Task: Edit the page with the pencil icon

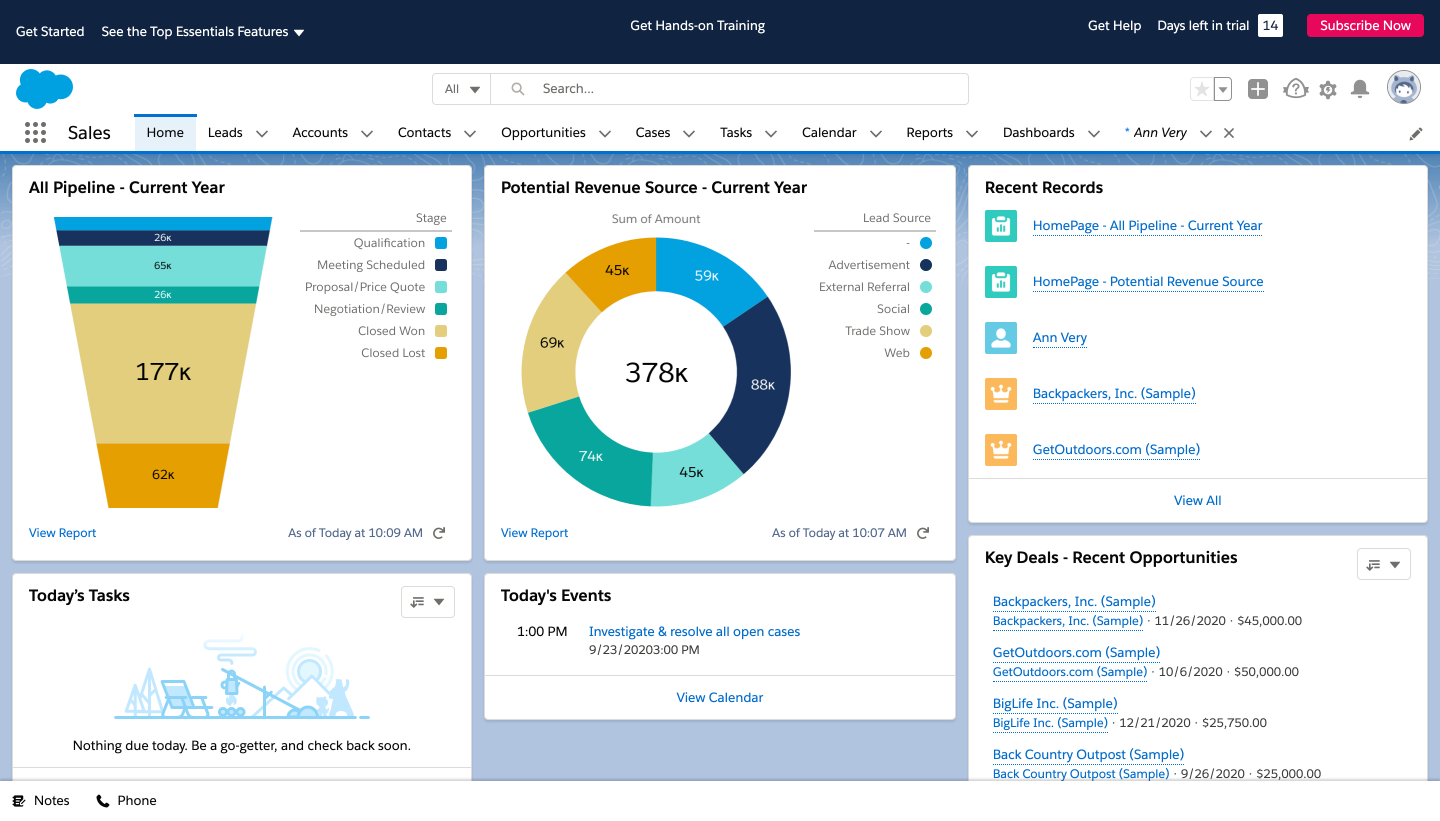Action: coord(1416,133)
